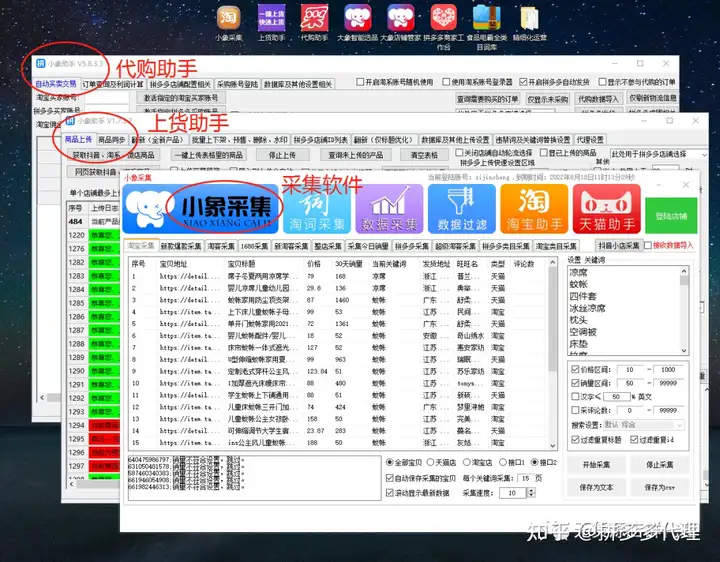The width and height of the screenshot is (720, 562).
Task: Open the 数据采集 chart tile
Action: click(389, 209)
